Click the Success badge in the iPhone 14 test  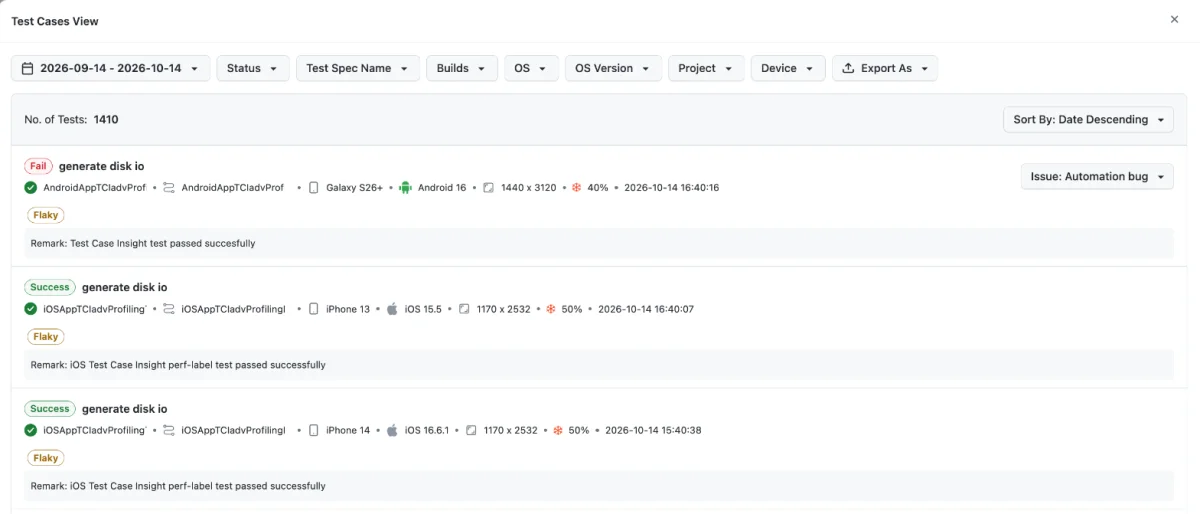click(50, 409)
